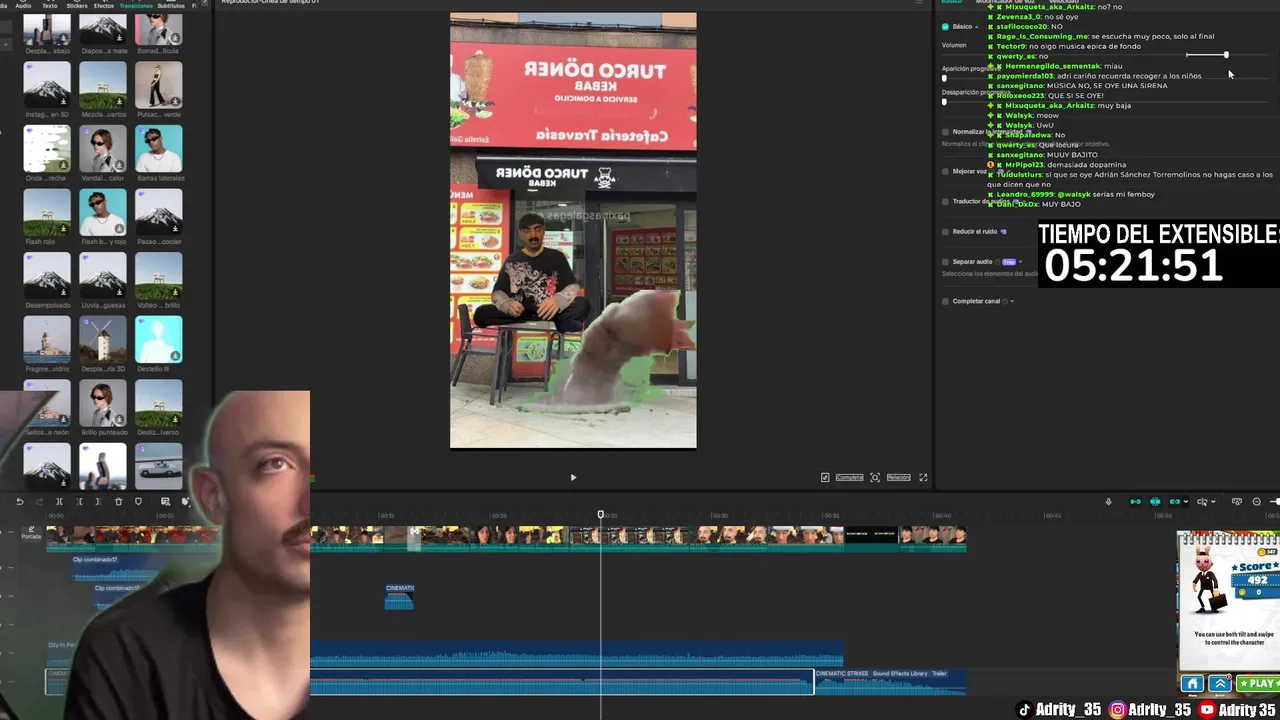This screenshot has width=1280, height=720.
Task: Click the home icon in game ad
Action: 1192,684
